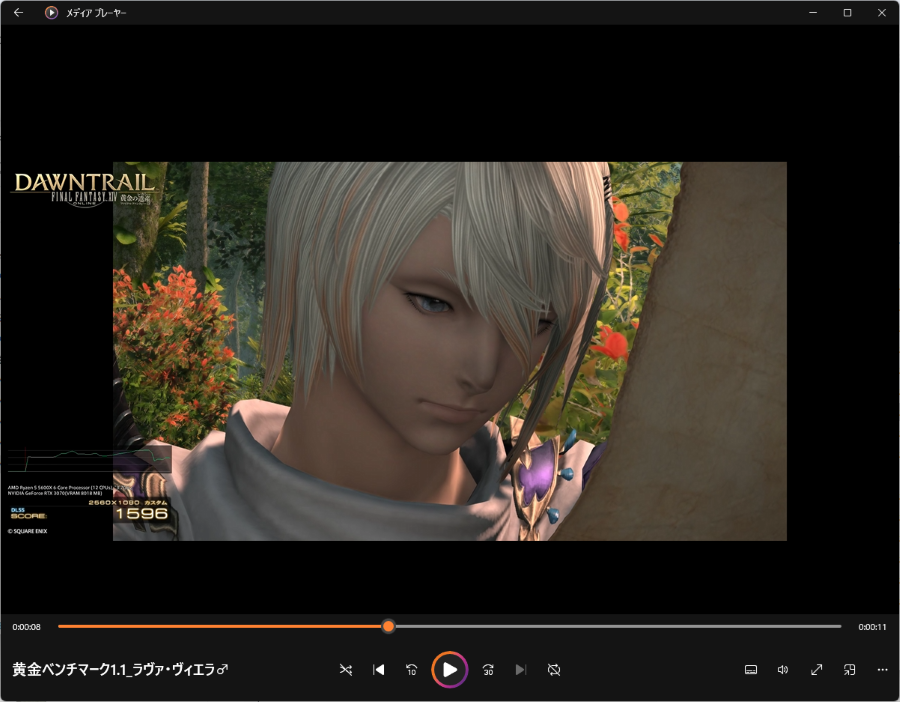Toggle shuffle mode
Viewport: 900px width, 702px height.
[346, 669]
